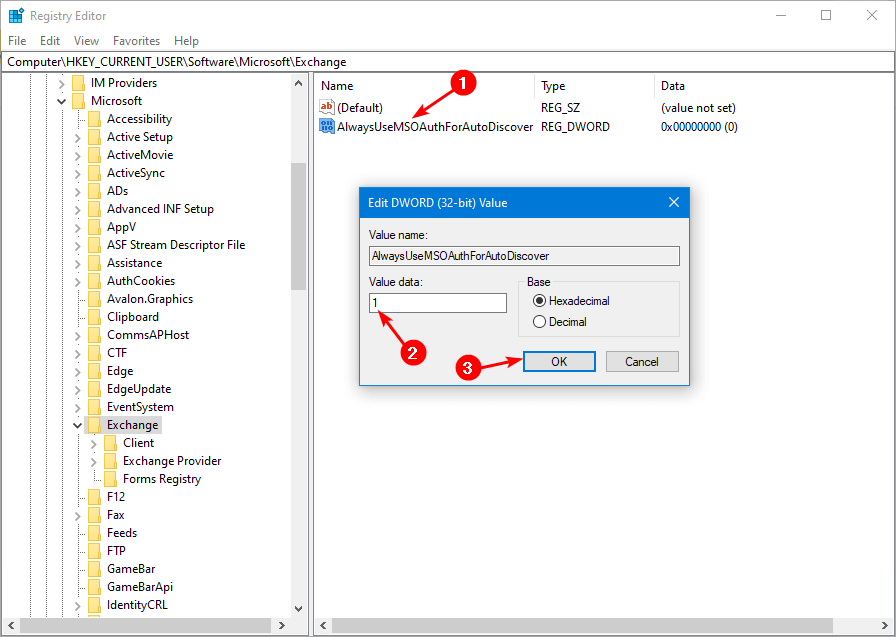
Task: Collapse the Microsoft key
Action: (62, 101)
